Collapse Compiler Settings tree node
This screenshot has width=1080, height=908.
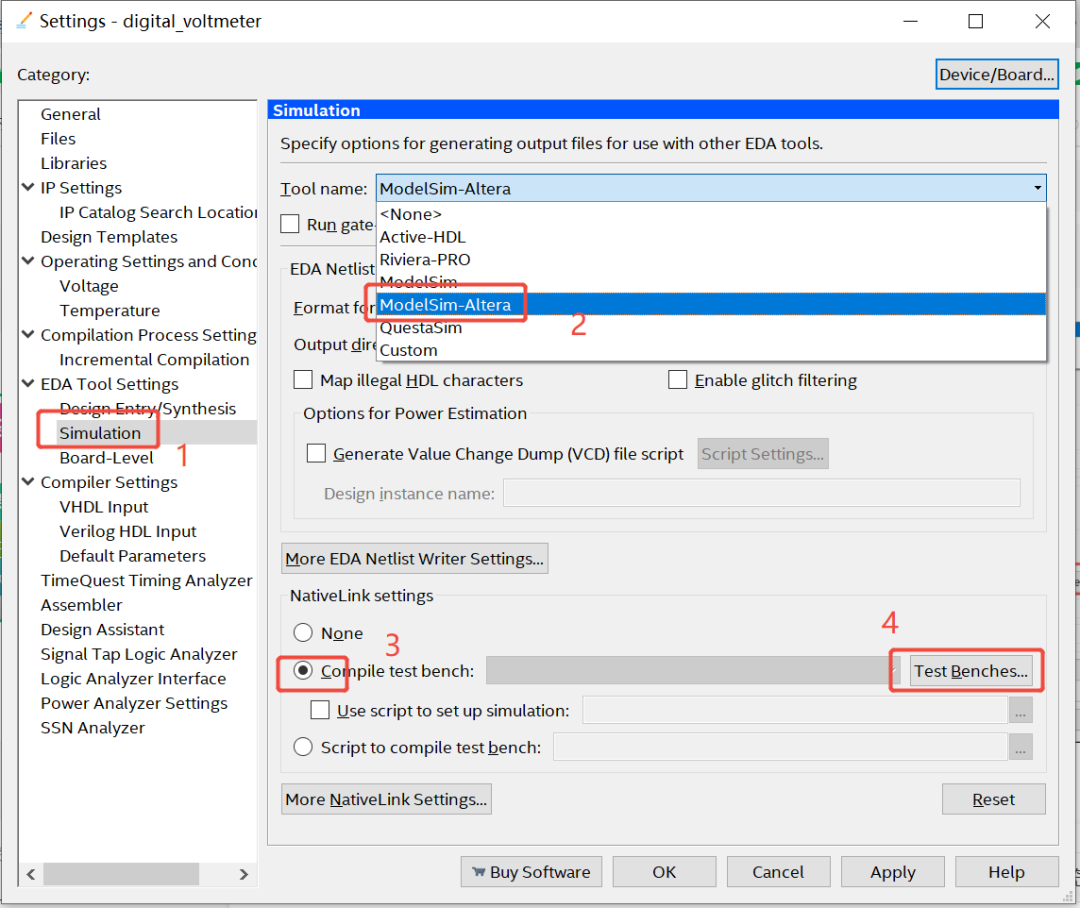[28, 482]
